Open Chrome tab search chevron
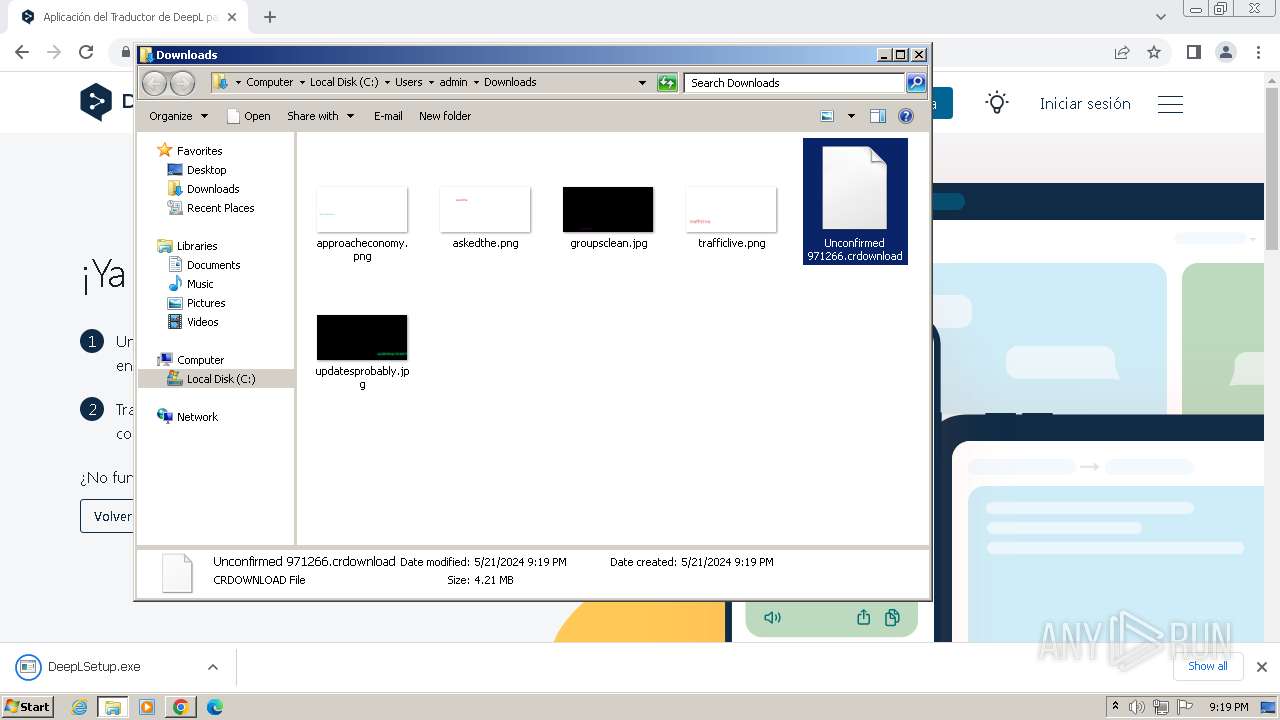Screen dimensions: 1280x720 [x=1161, y=17]
